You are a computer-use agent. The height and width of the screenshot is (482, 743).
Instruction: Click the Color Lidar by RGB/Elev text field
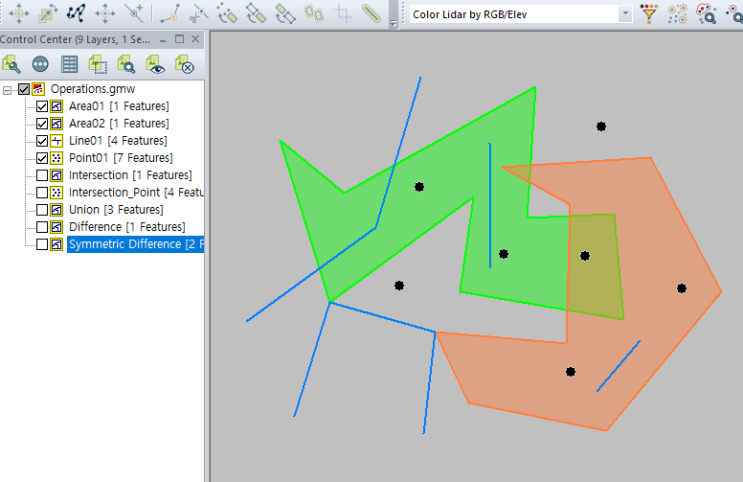(514, 14)
